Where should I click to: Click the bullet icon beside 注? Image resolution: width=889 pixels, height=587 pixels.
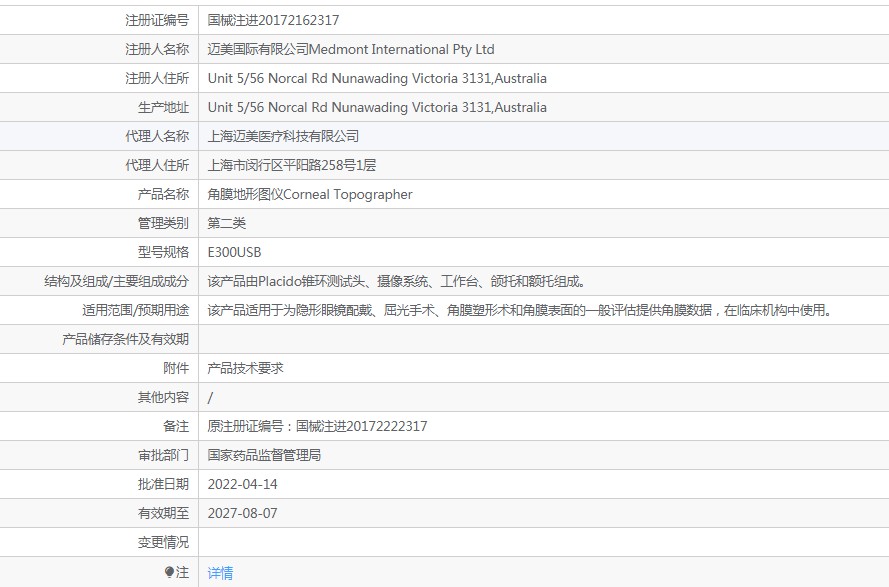169,572
